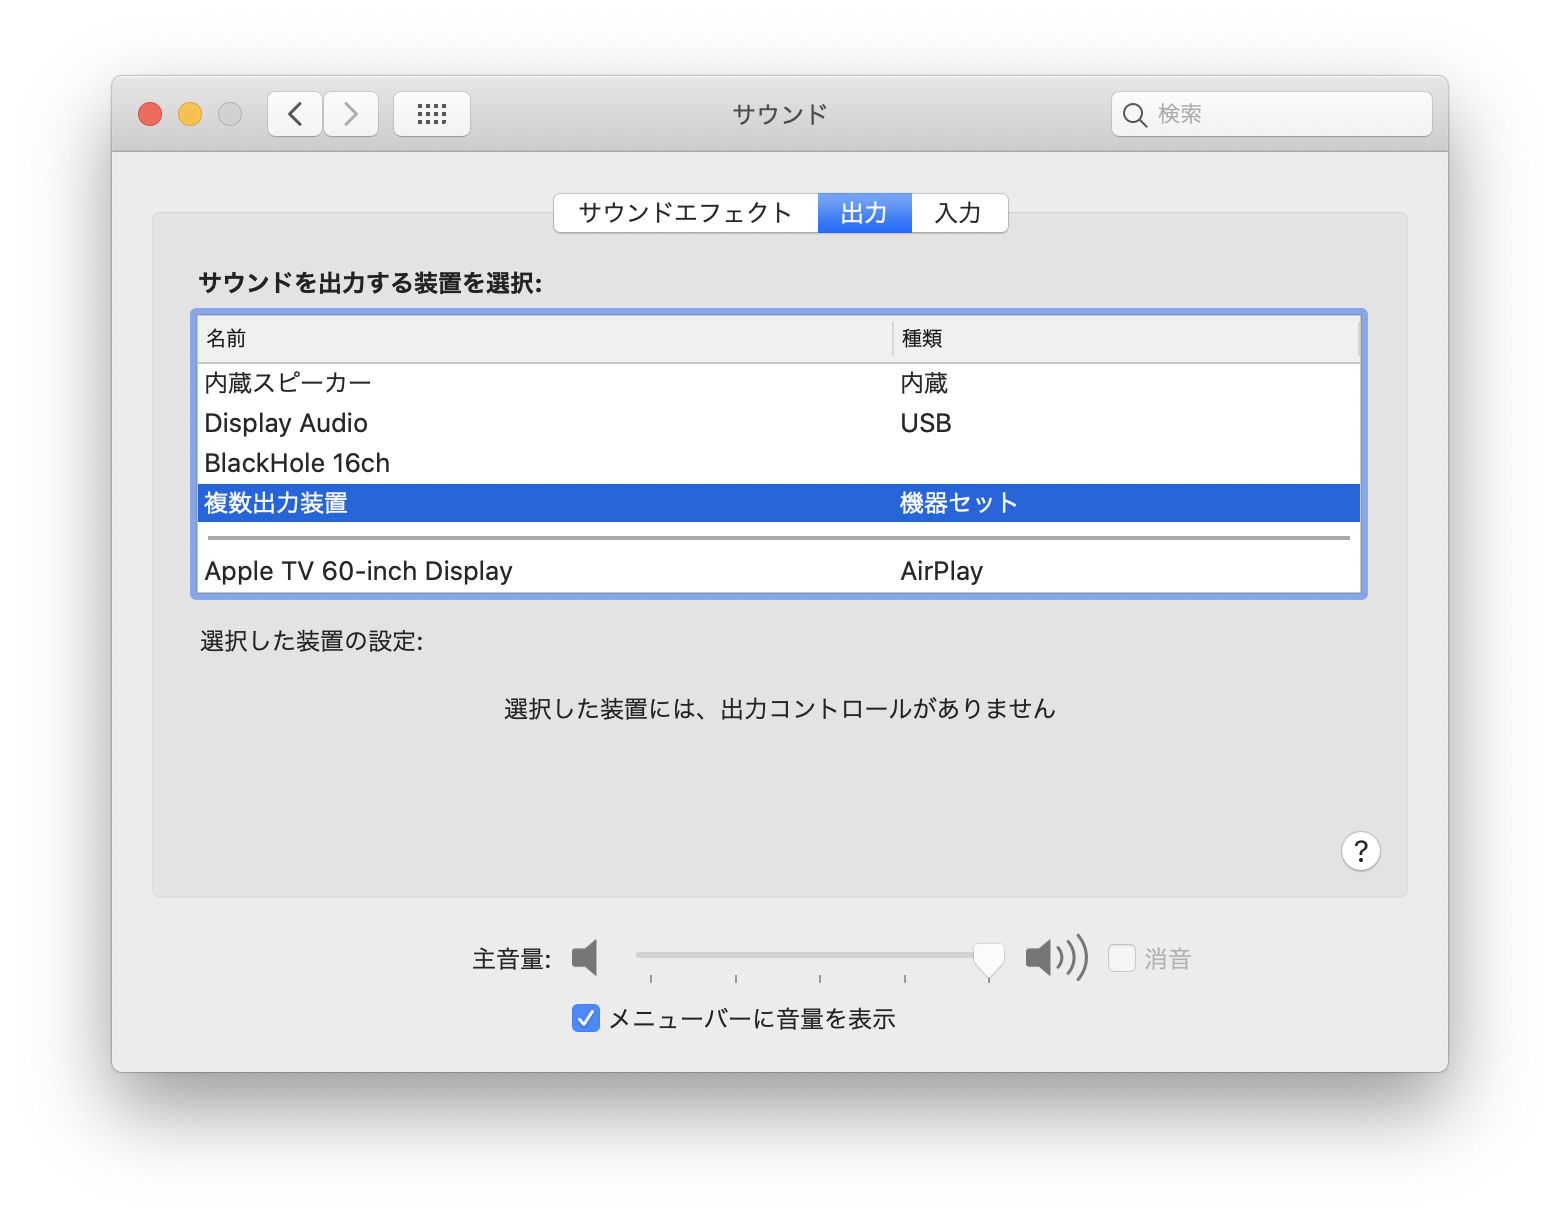Screen dimensions: 1560x1220
Task: Minimize window using the yellow button
Action: [190, 114]
